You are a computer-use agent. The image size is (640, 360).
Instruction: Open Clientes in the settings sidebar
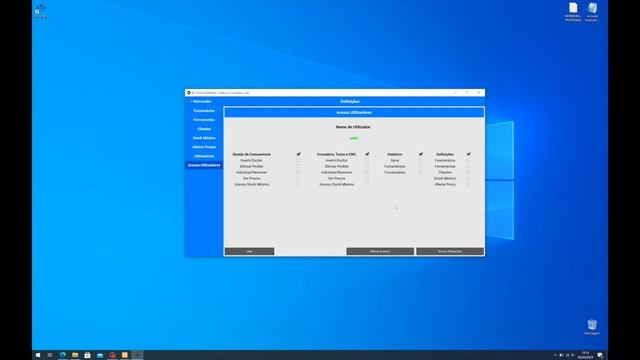point(204,129)
